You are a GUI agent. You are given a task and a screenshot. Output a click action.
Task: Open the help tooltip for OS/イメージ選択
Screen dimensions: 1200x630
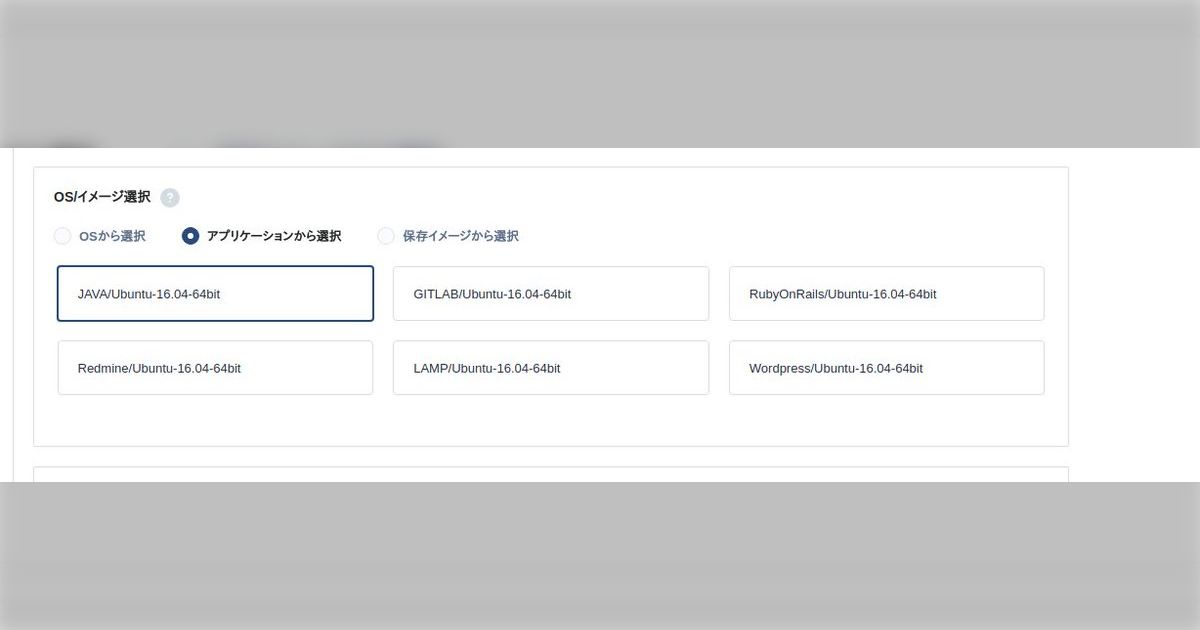pos(170,197)
